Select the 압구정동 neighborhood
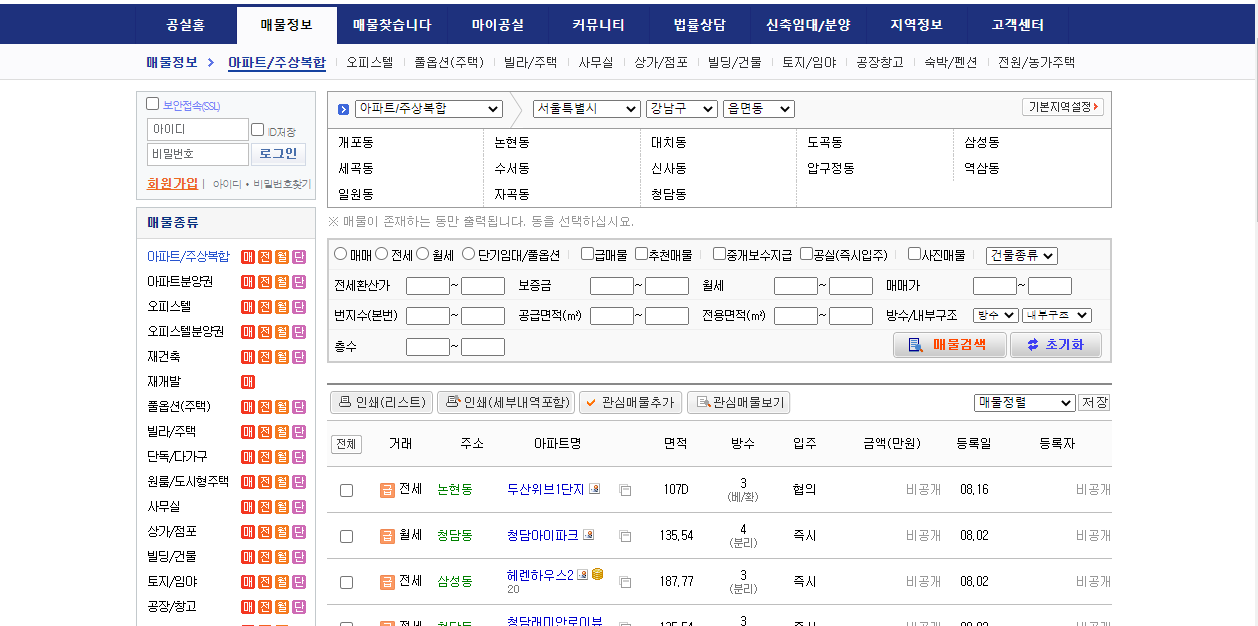The image size is (1258, 626). point(831,168)
